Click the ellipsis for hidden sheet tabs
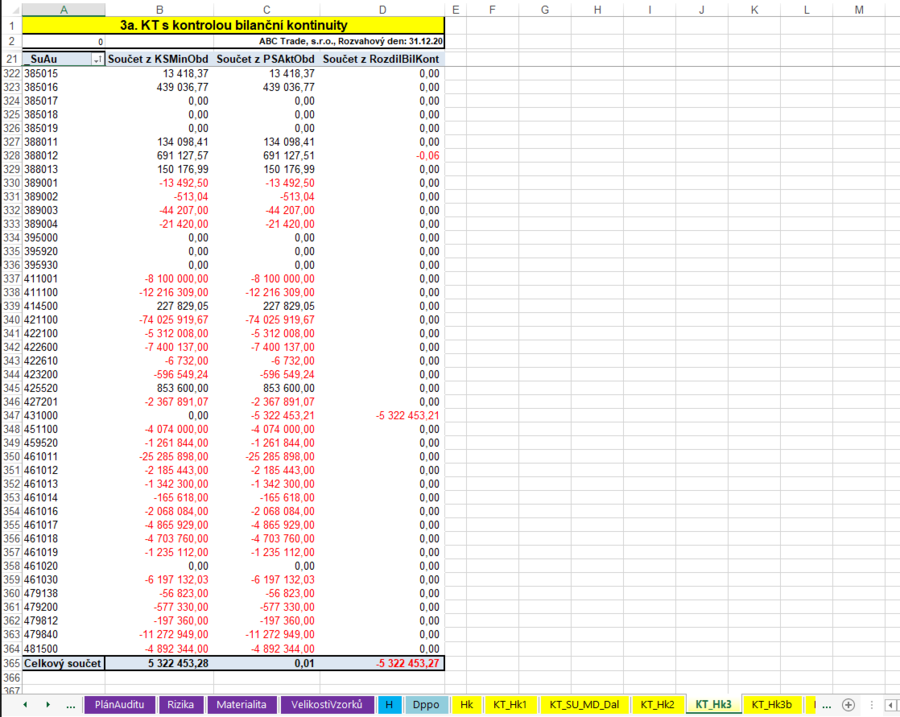This screenshot has width=900, height=717. pyautogui.click(x=70, y=704)
